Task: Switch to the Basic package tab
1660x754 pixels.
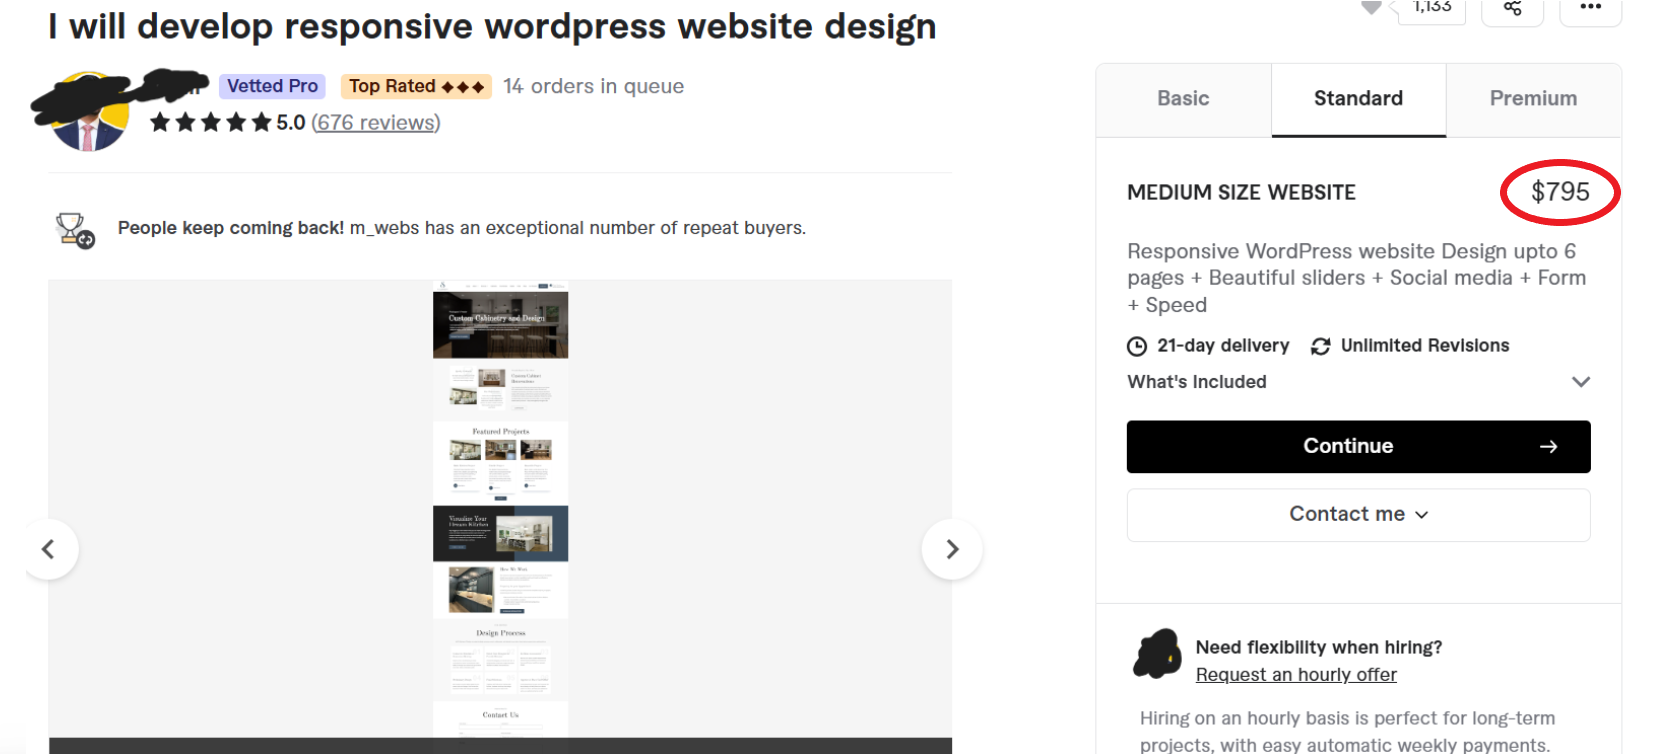Action: (1183, 99)
